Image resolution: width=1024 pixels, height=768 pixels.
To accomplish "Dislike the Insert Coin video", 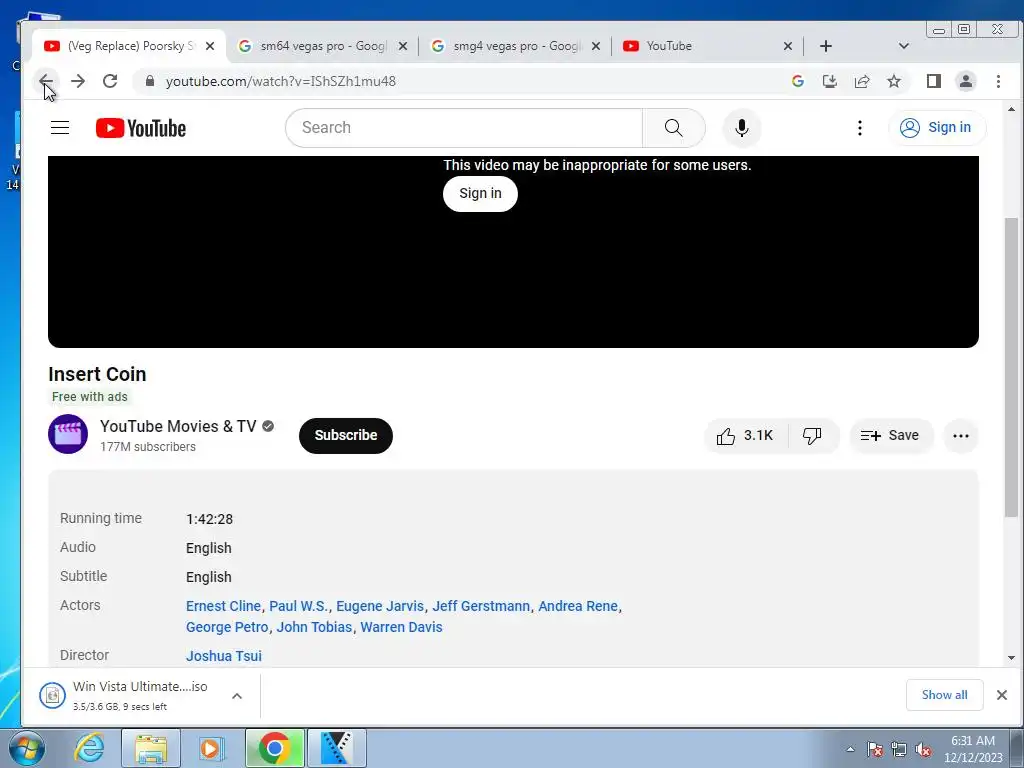I will [x=812, y=436].
